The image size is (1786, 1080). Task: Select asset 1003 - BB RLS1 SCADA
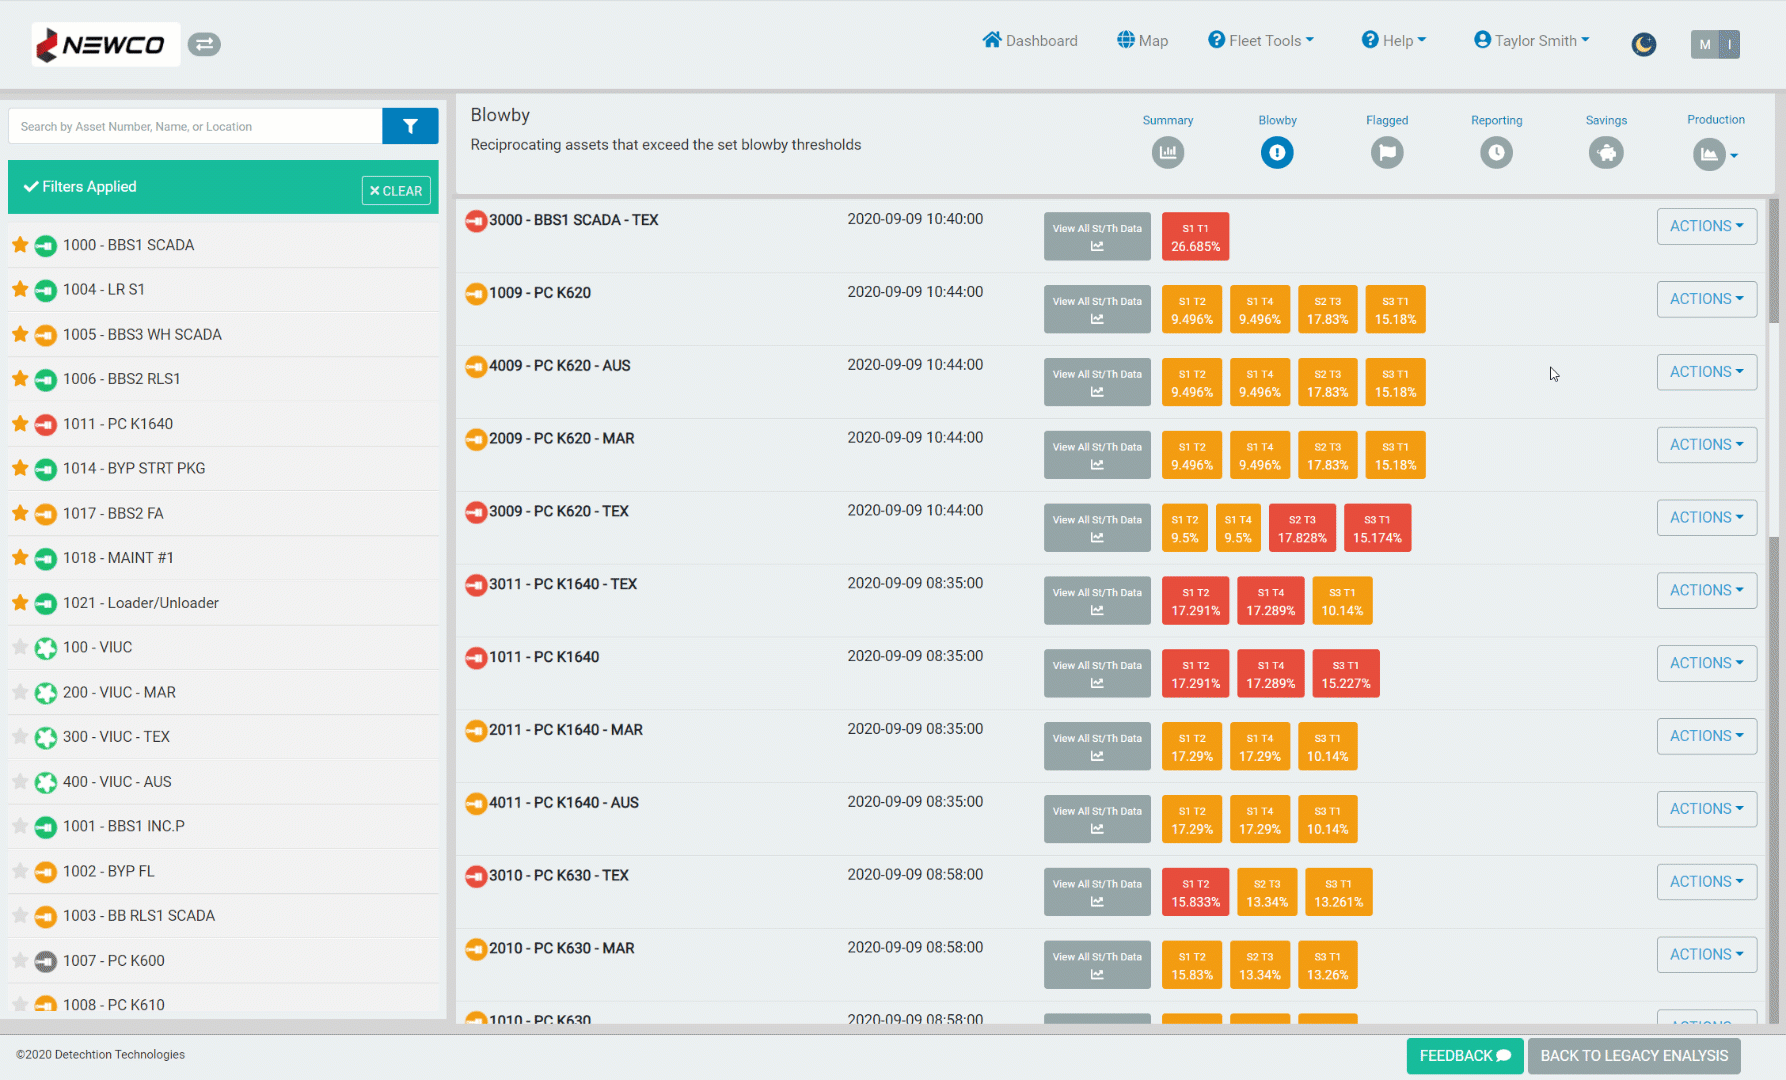(x=139, y=916)
